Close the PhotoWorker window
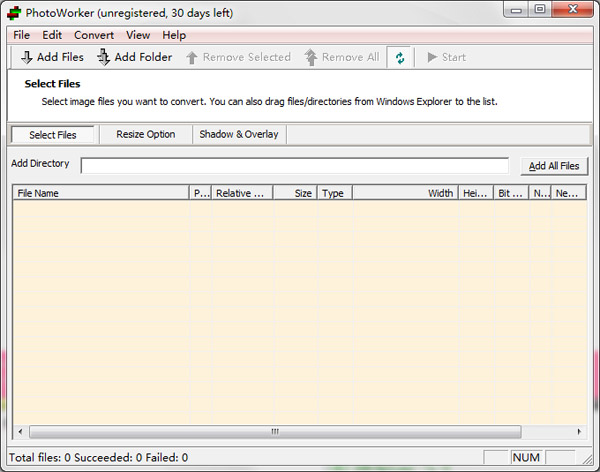The image size is (600, 472). [573, 9]
